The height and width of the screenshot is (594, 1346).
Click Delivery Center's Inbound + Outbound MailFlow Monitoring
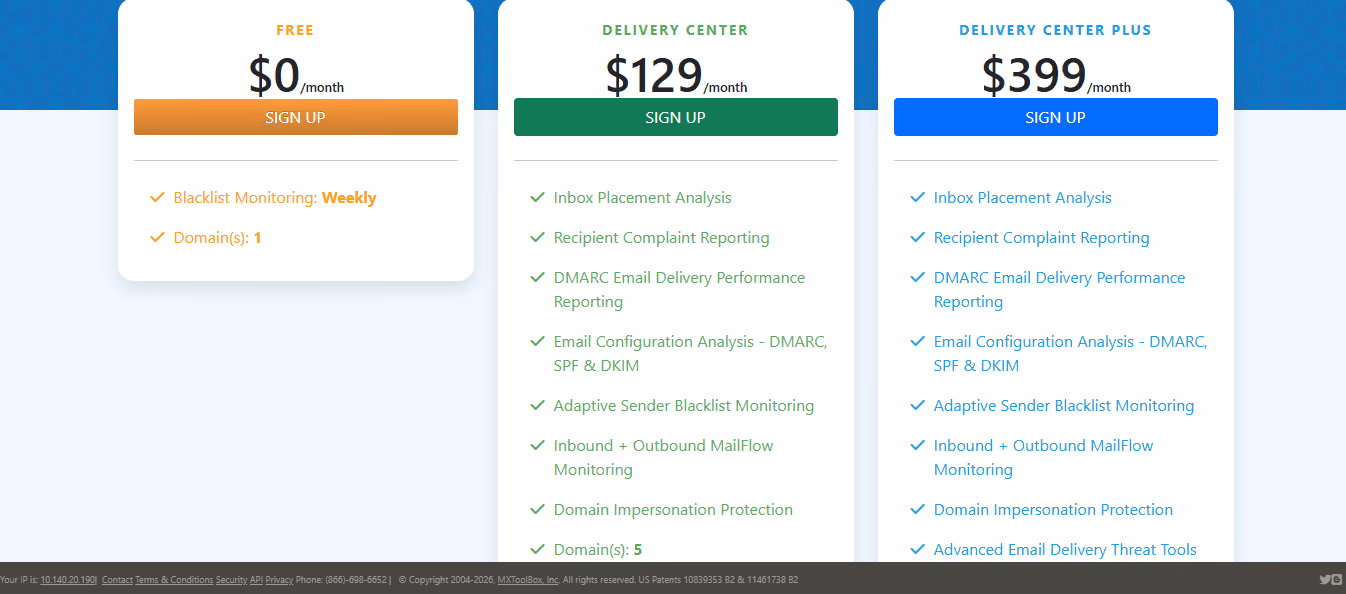tap(663, 458)
